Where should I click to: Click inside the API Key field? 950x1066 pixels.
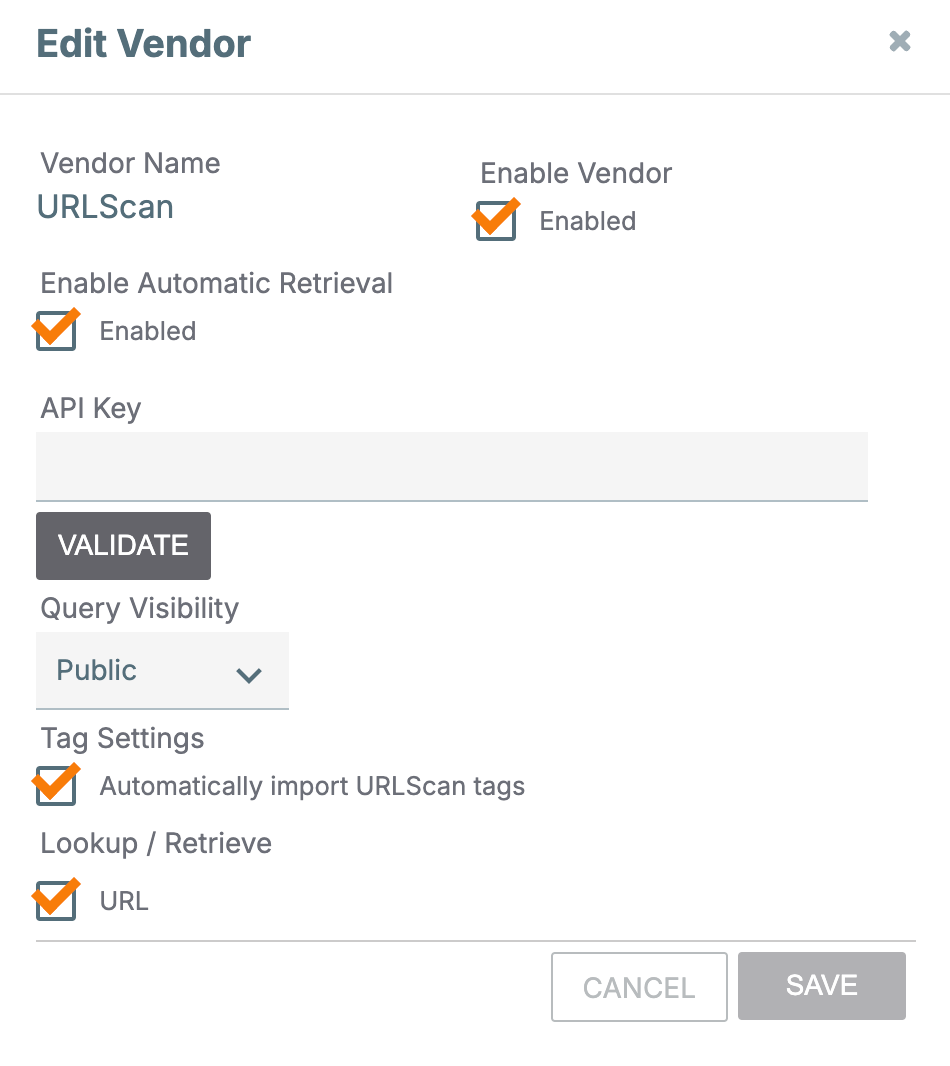click(x=452, y=466)
